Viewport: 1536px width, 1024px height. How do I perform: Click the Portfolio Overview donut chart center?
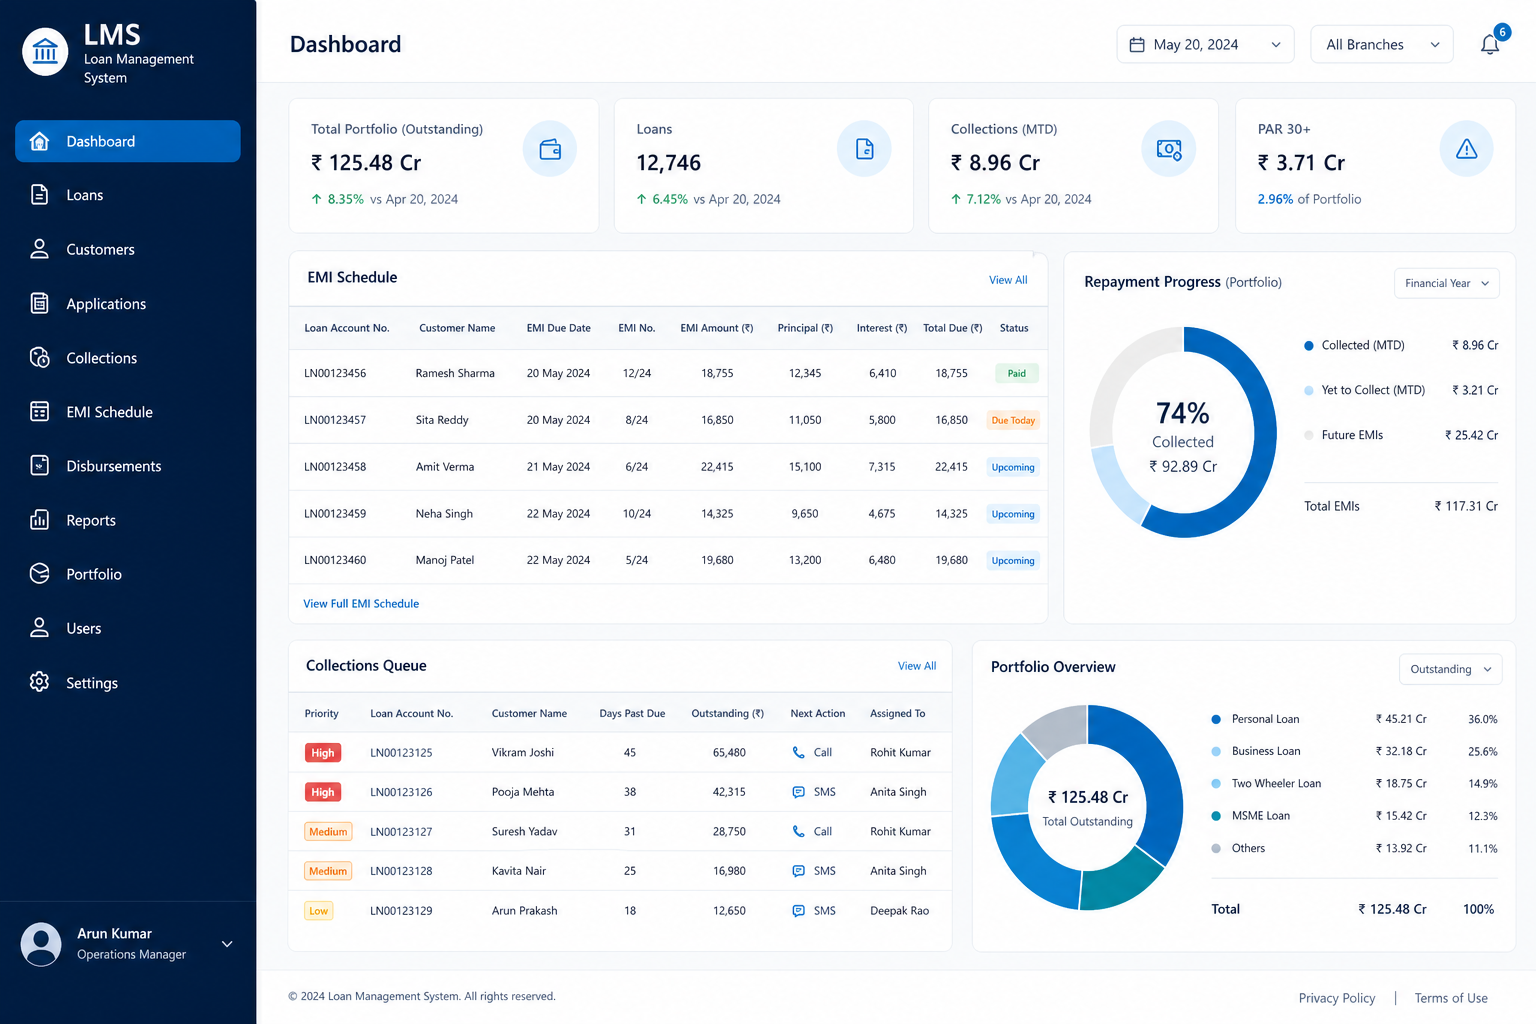[1087, 808]
